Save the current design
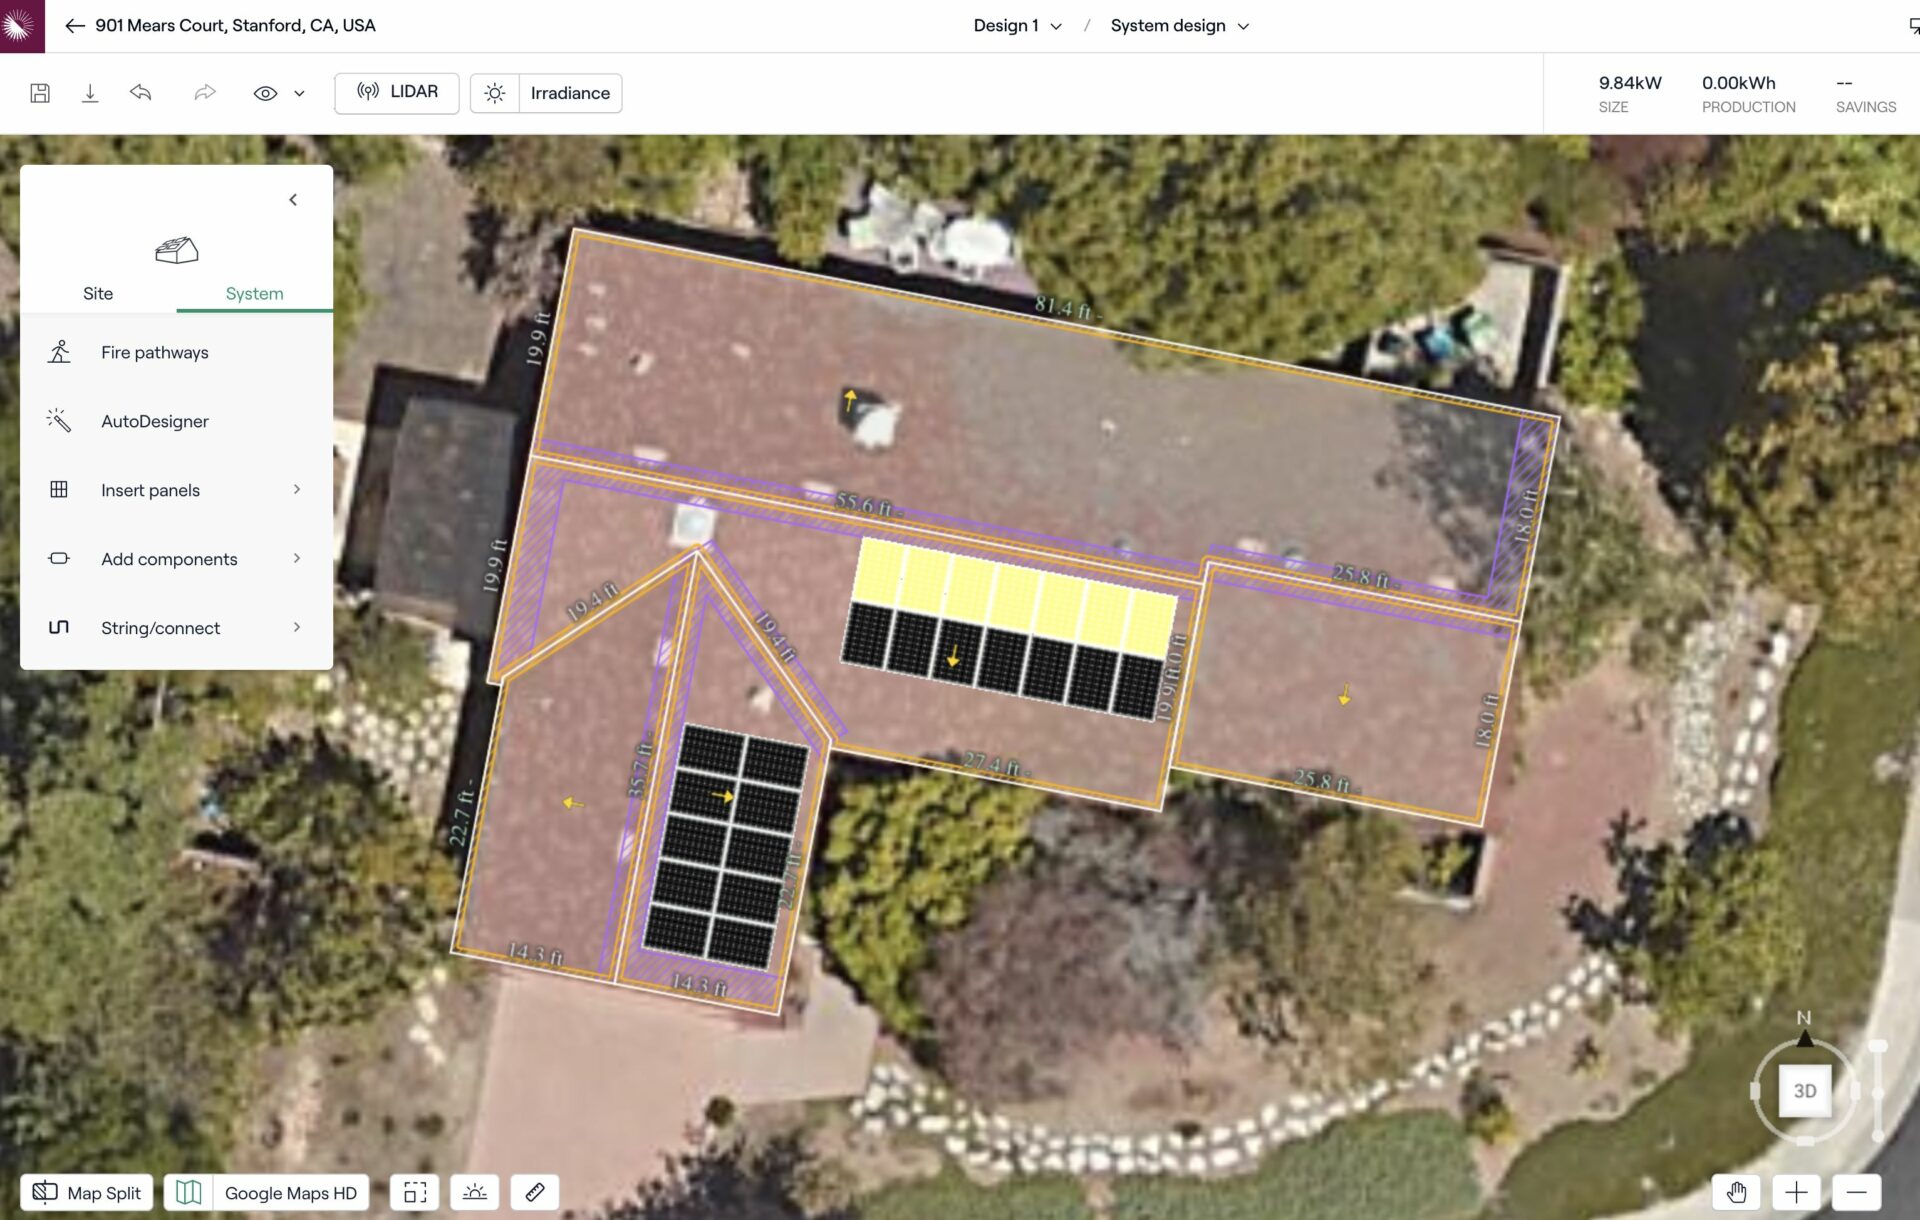This screenshot has width=1920, height=1220. point(40,92)
